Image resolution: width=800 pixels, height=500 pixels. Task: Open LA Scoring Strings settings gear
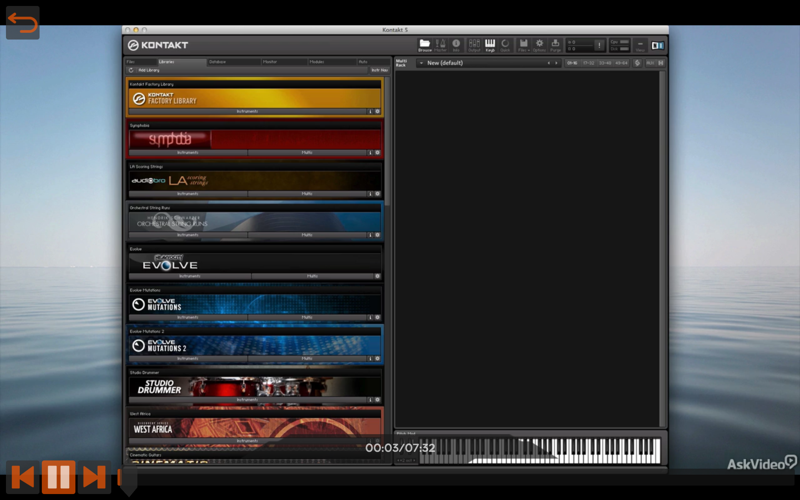[378, 194]
